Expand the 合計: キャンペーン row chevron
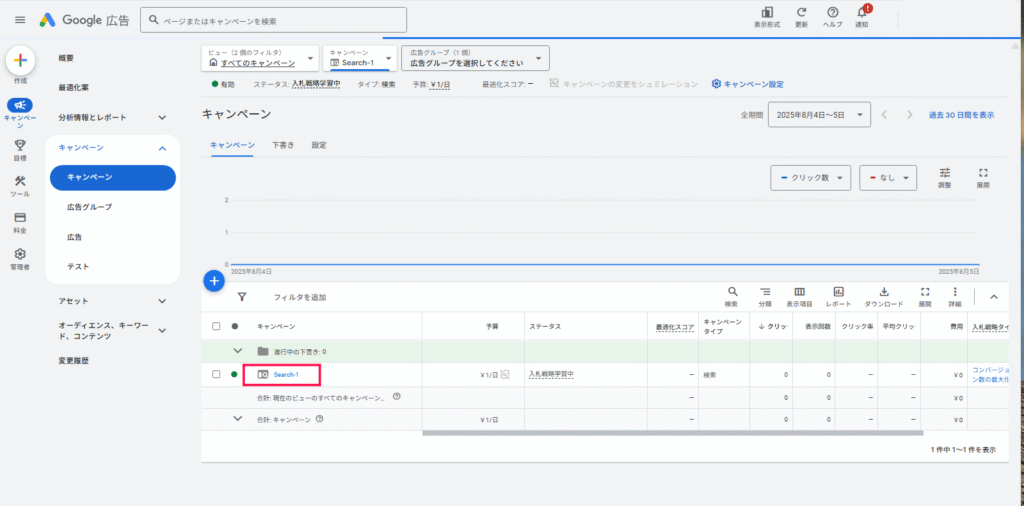Viewport: 1024px width, 506px height. pyautogui.click(x=238, y=419)
